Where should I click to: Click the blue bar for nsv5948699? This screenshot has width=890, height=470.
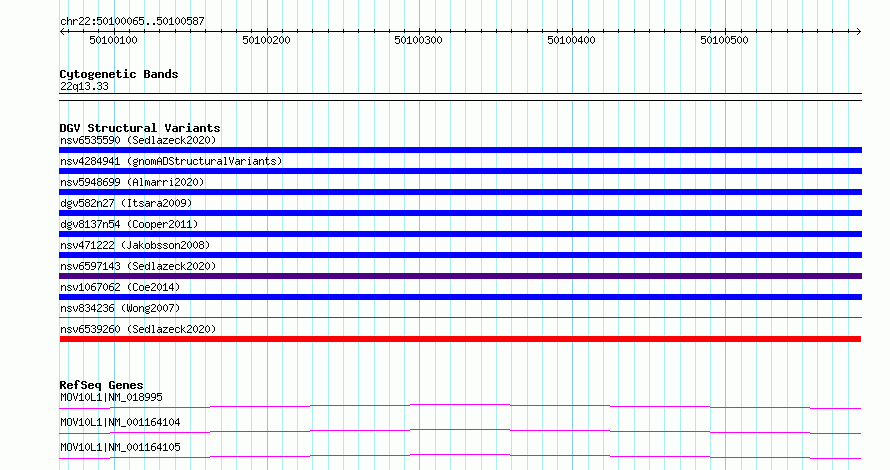click(x=460, y=192)
